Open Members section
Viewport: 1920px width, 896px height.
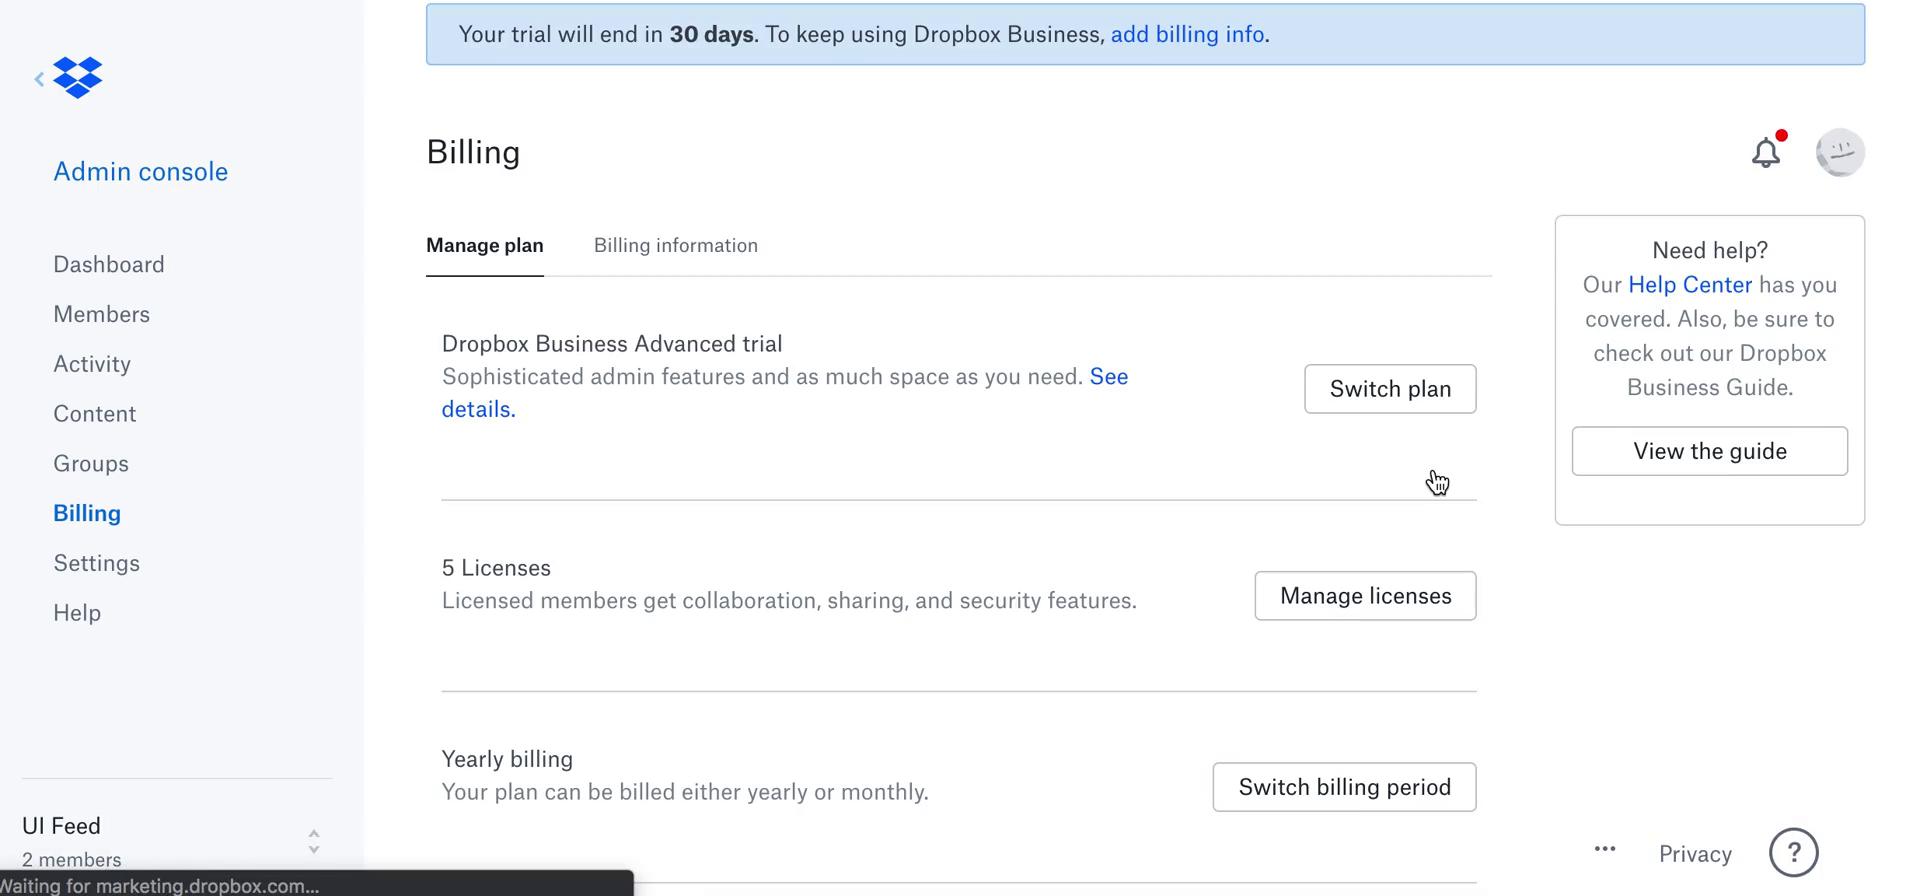coord(102,314)
